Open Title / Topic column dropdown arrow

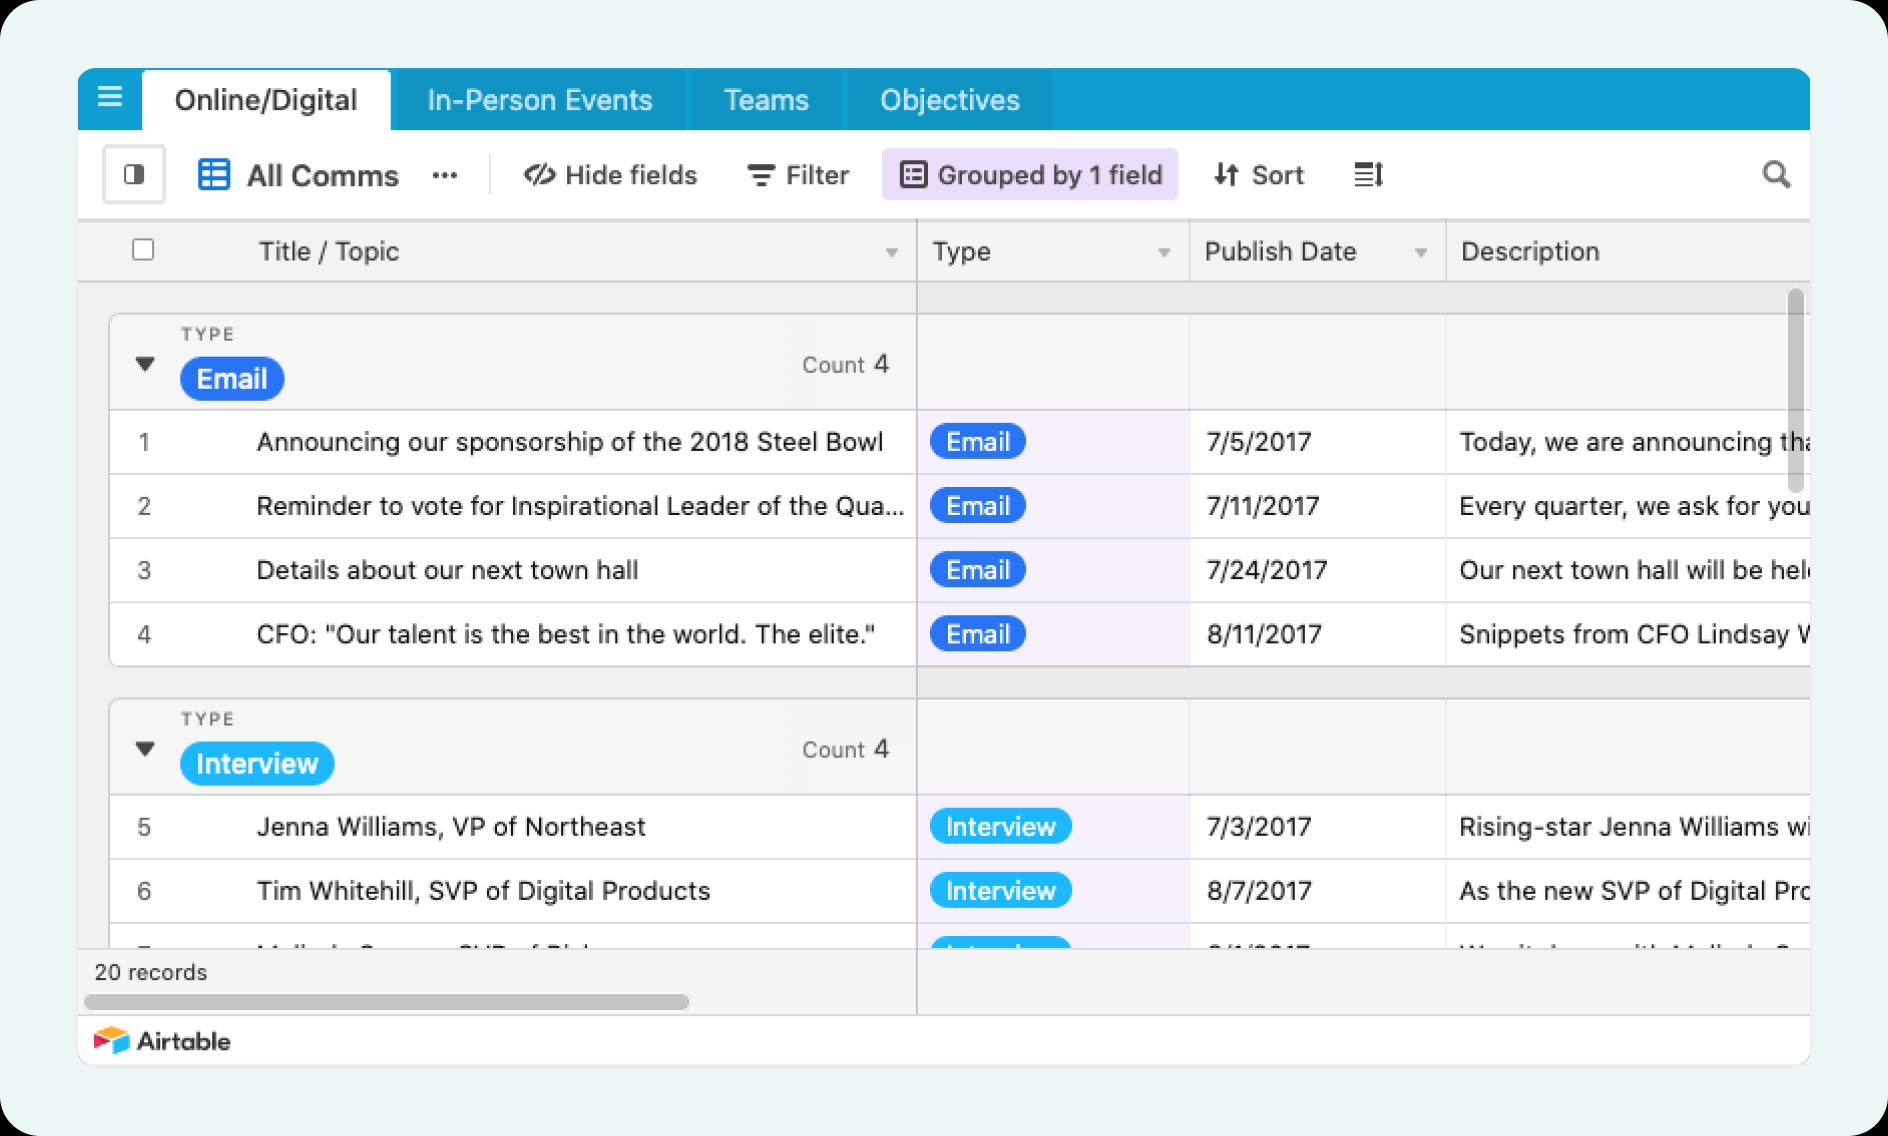pyautogui.click(x=891, y=253)
